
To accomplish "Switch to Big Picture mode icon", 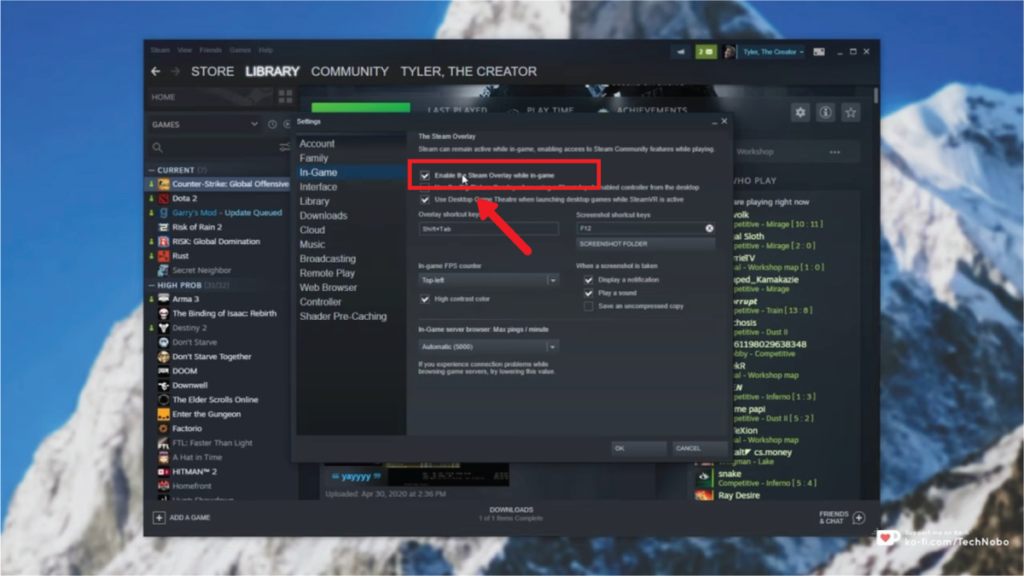I will coord(819,52).
